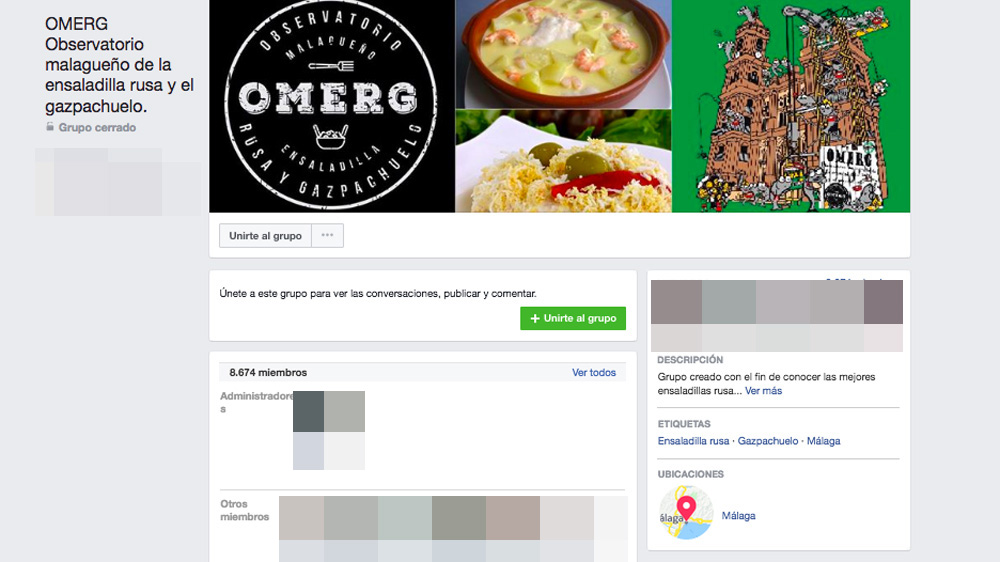The width and height of the screenshot is (1000, 562).
Task: Click the OMERG group title text
Action: [x=119, y=64]
